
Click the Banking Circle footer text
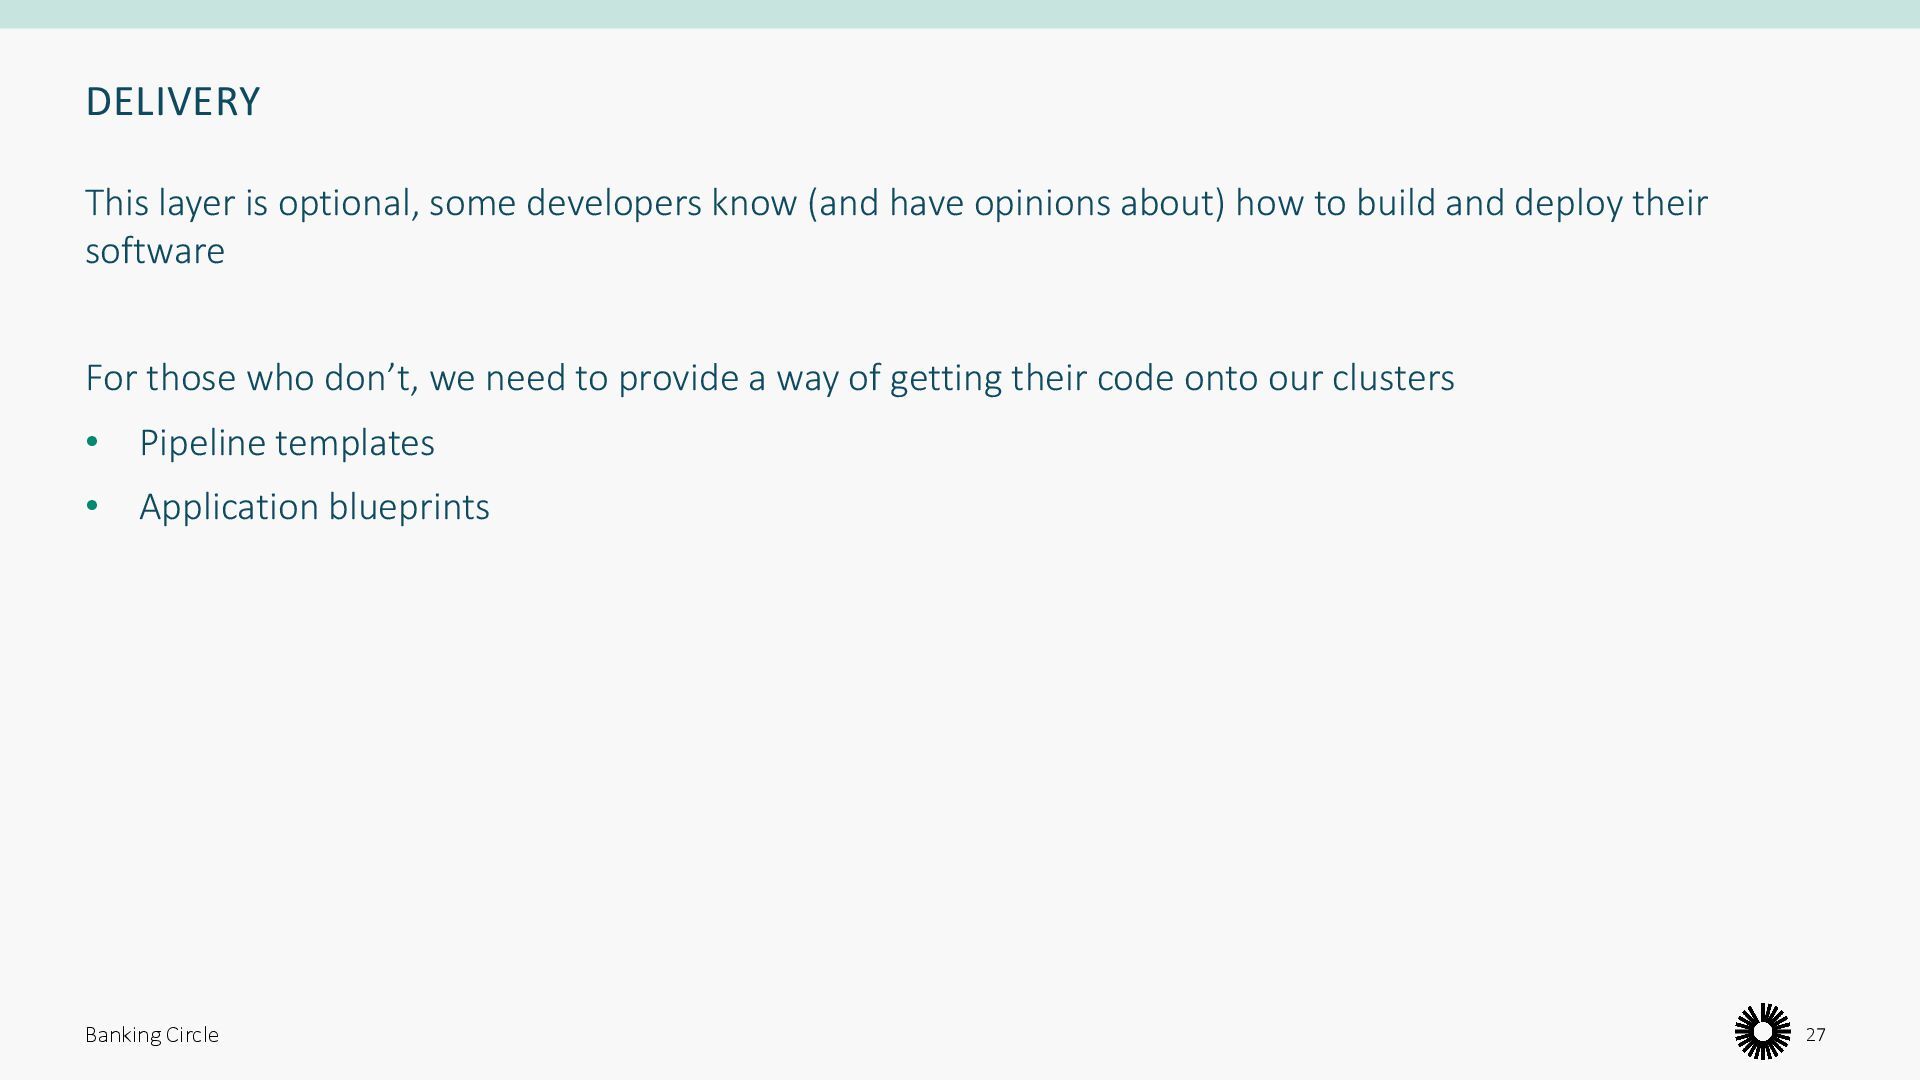(152, 1035)
